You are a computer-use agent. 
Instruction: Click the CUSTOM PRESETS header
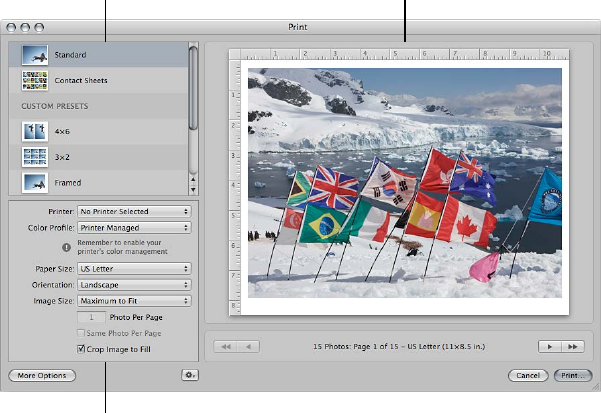[54, 106]
